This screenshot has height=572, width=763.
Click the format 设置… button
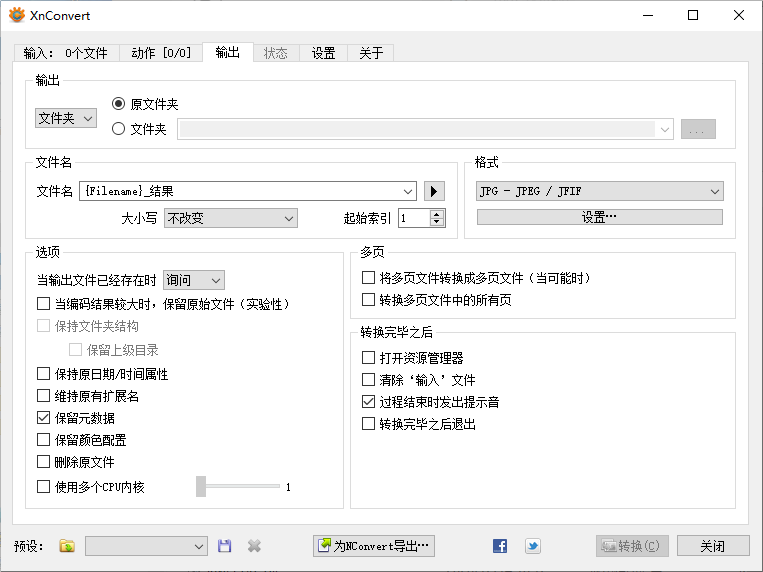600,217
